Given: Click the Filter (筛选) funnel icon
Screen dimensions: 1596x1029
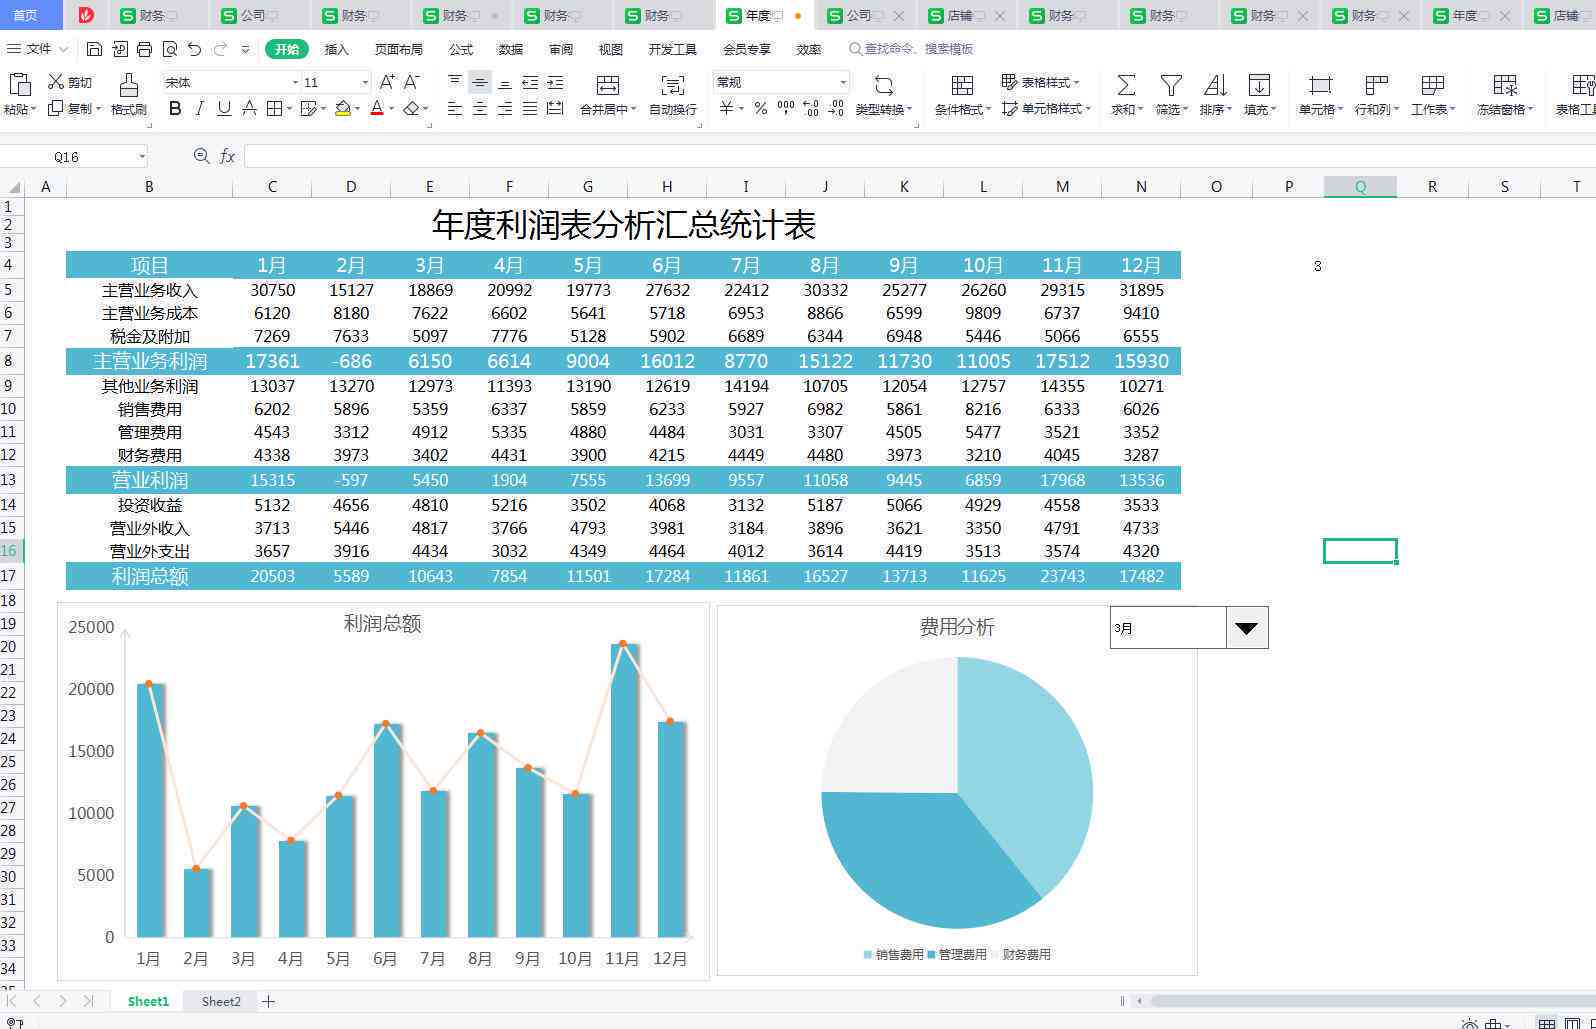Looking at the screenshot, I should pyautogui.click(x=1170, y=86).
